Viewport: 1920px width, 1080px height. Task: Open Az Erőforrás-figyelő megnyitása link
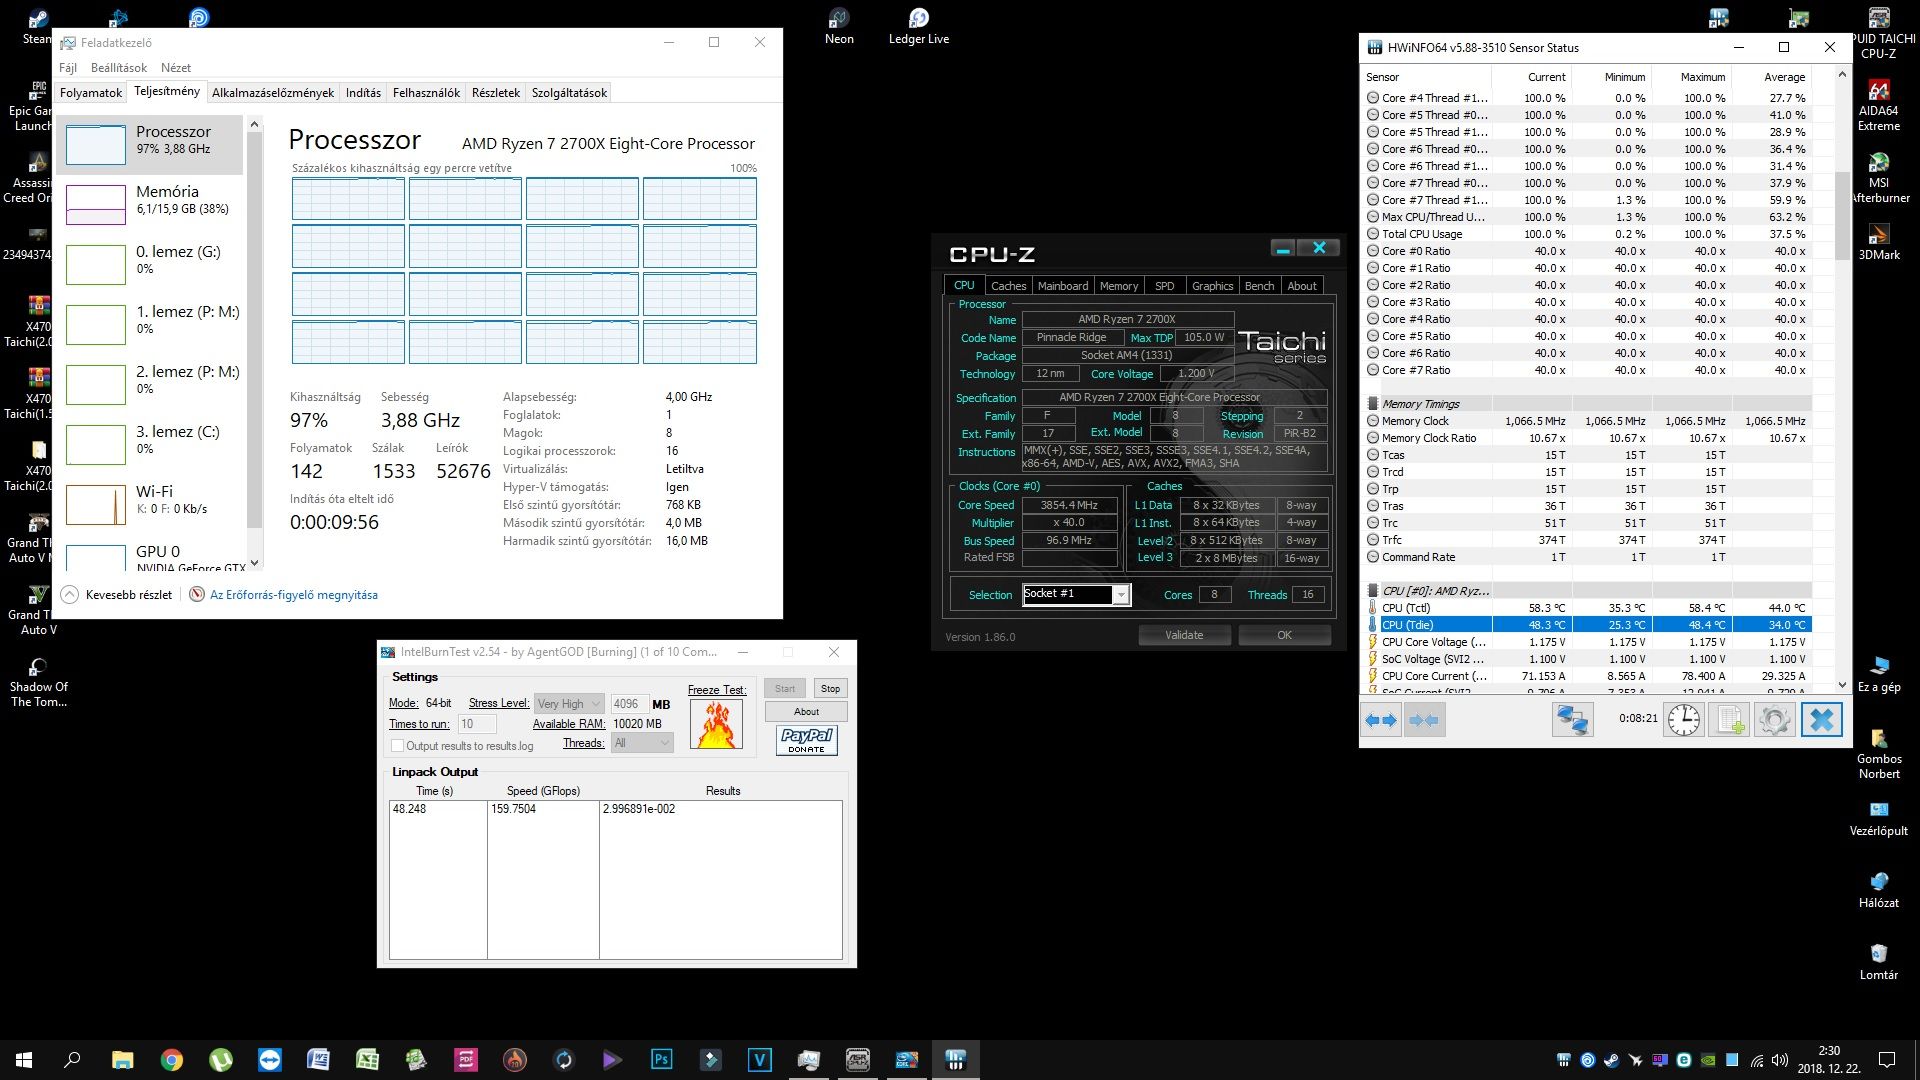pos(293,595)
